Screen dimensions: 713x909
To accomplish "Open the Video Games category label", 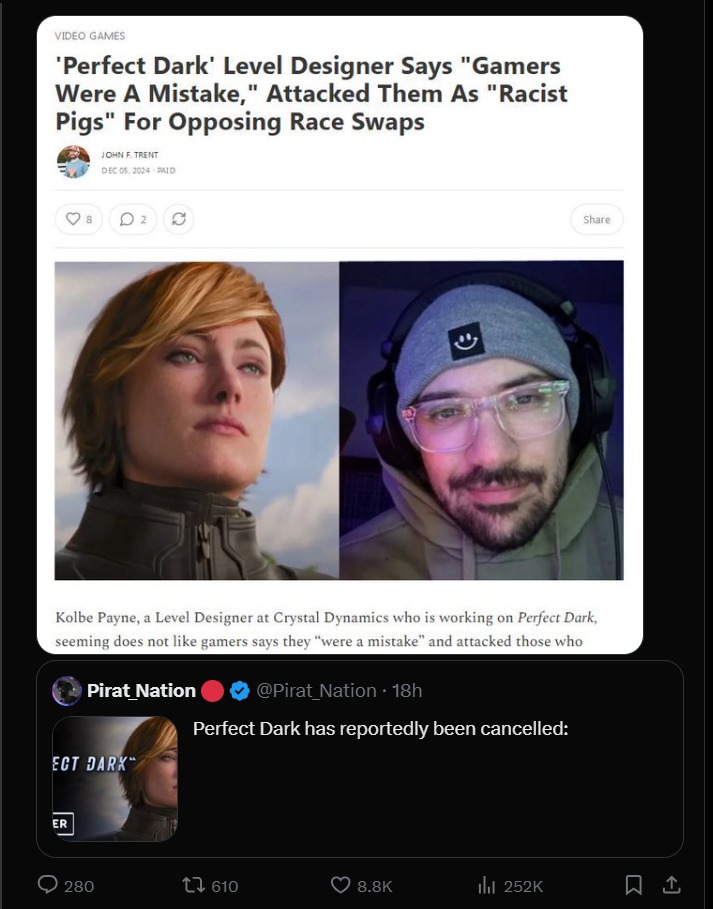I will pos(90,36).
